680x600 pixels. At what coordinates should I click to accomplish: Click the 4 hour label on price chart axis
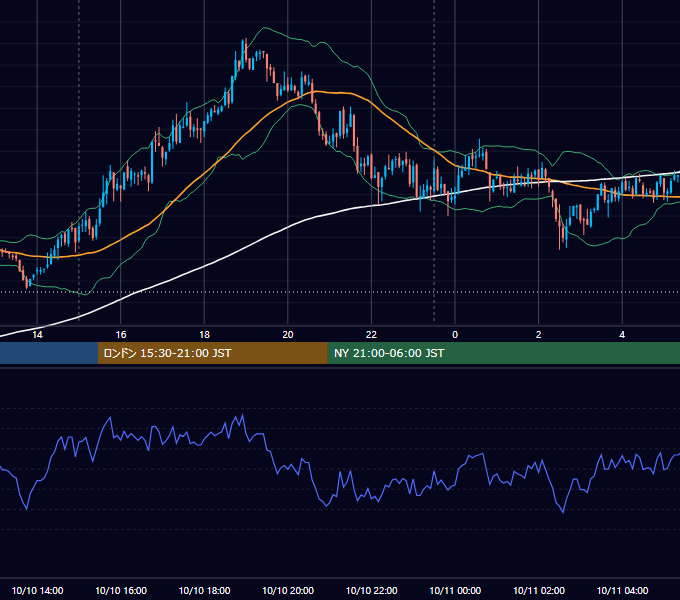(622, 335)
